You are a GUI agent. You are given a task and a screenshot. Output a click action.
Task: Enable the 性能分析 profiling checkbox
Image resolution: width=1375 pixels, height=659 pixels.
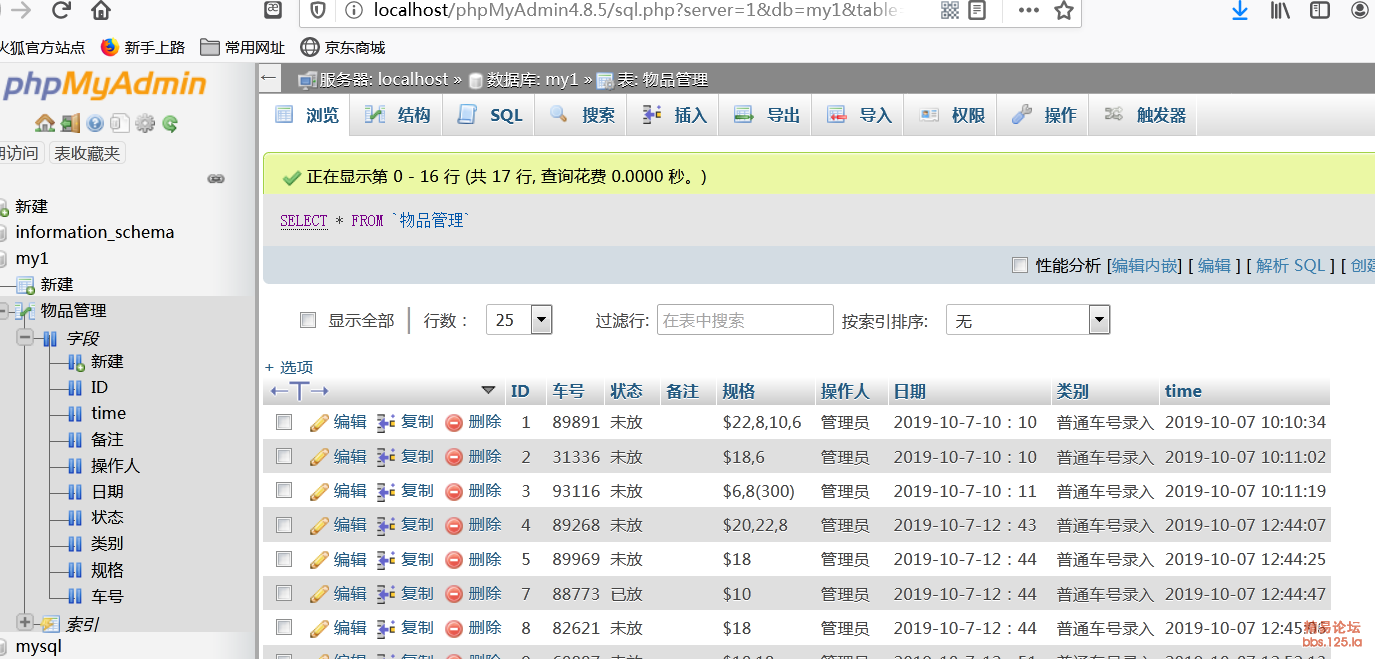(x=1020, y=265)
